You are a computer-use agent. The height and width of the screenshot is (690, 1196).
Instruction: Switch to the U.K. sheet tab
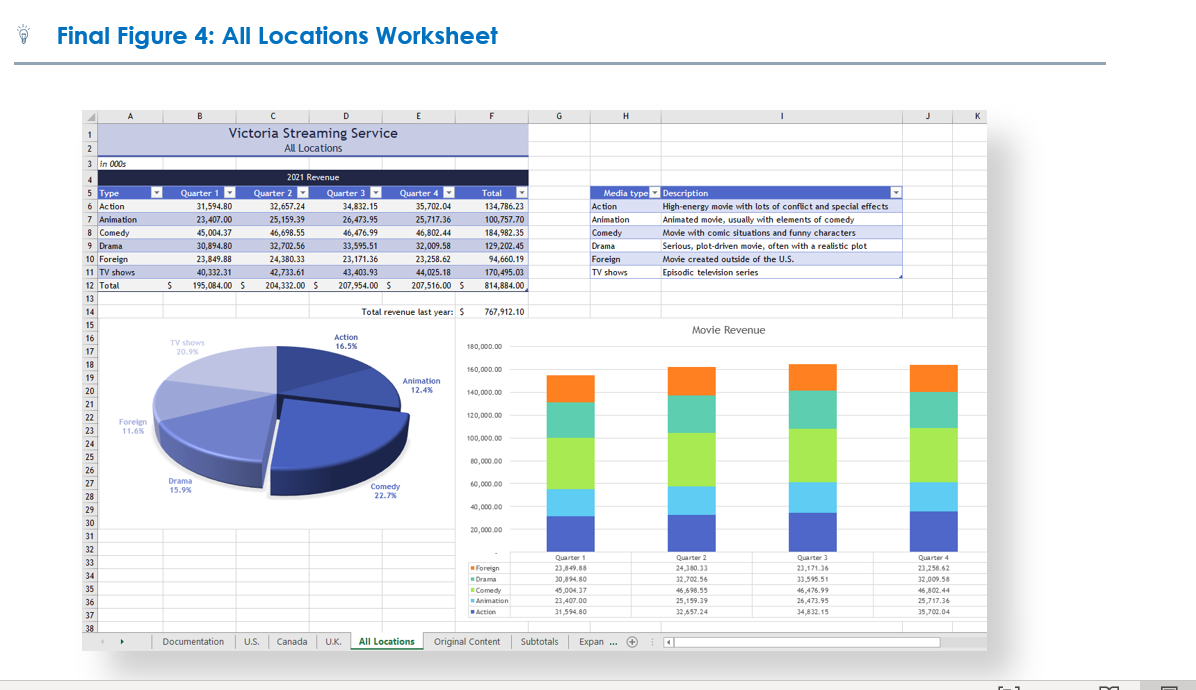tap(333, 642)
